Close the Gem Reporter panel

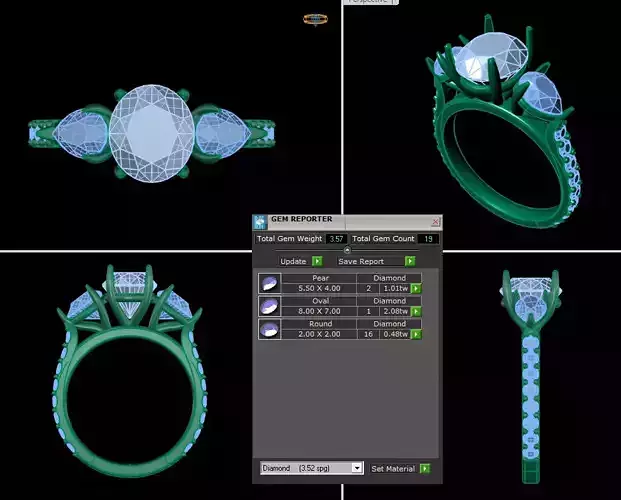click(x=435, y=221)
